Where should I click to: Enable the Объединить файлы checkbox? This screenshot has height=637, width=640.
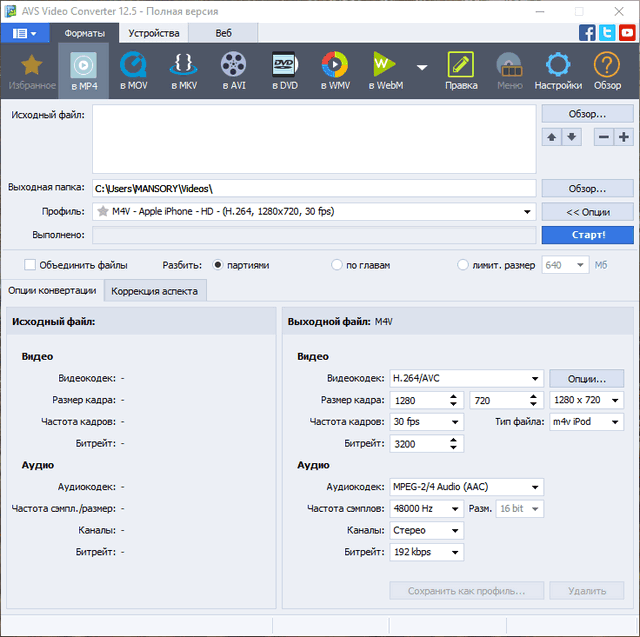click(30, 265)
